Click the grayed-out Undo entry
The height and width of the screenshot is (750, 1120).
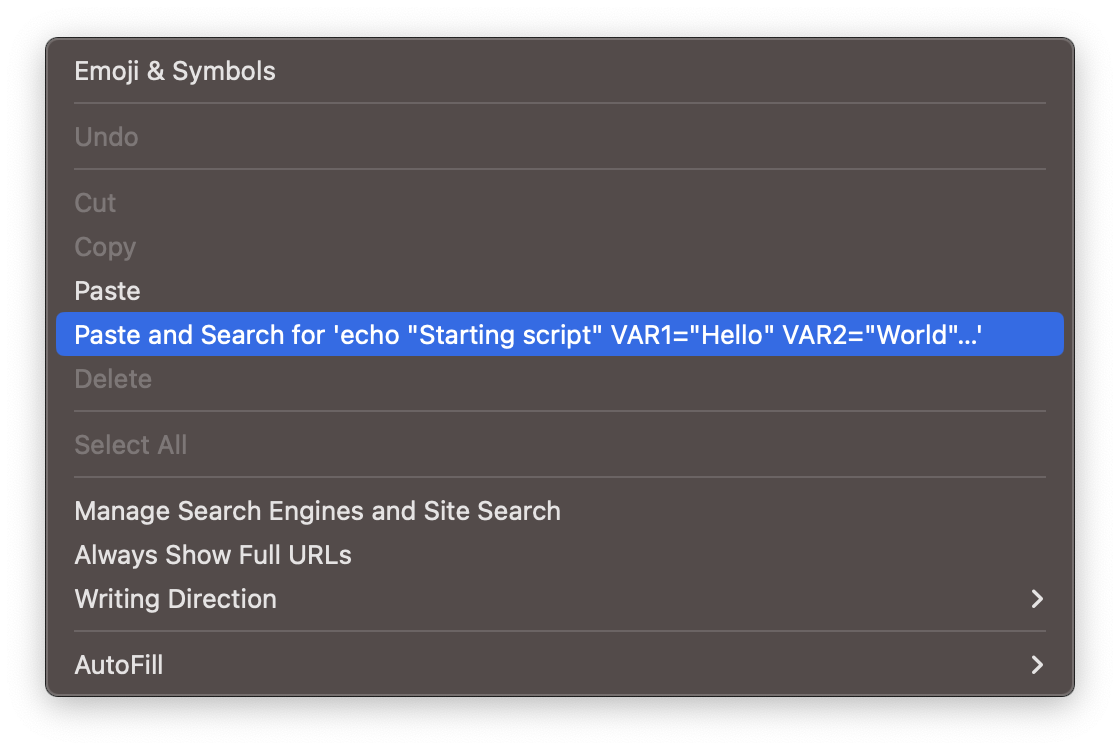coord(106,137)
